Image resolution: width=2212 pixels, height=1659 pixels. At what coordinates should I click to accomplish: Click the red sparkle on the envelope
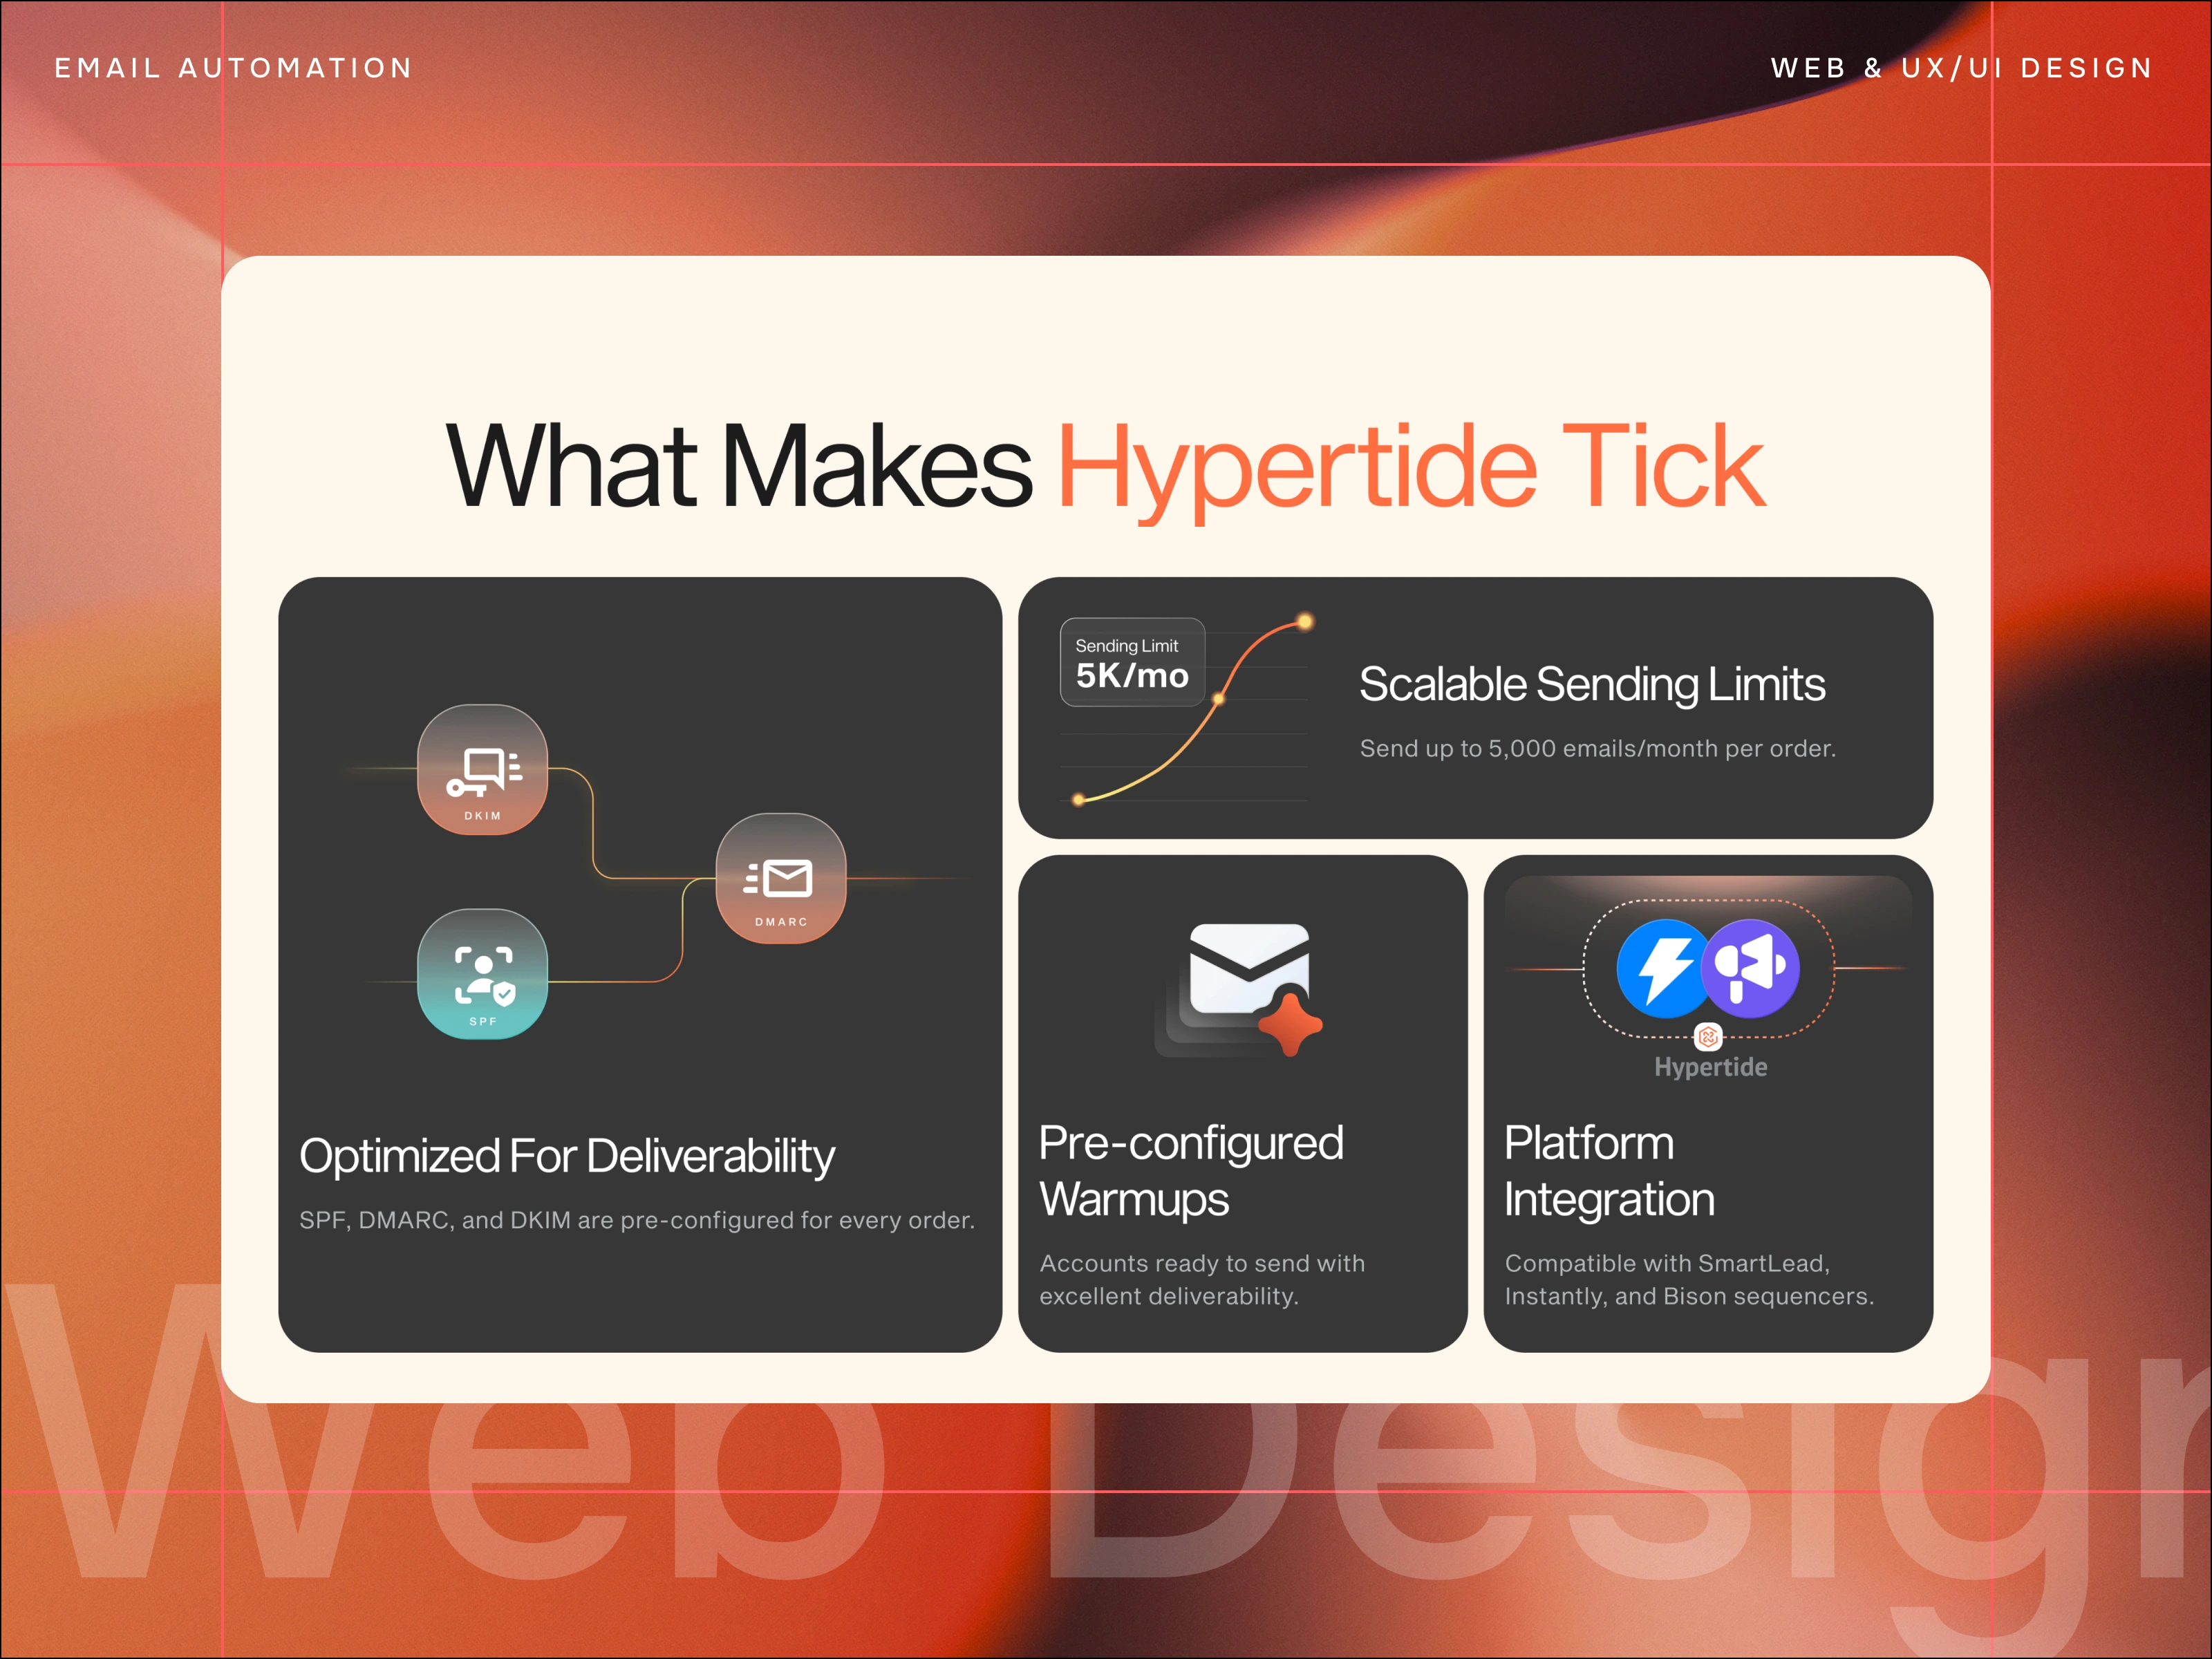point(1290,1024)
